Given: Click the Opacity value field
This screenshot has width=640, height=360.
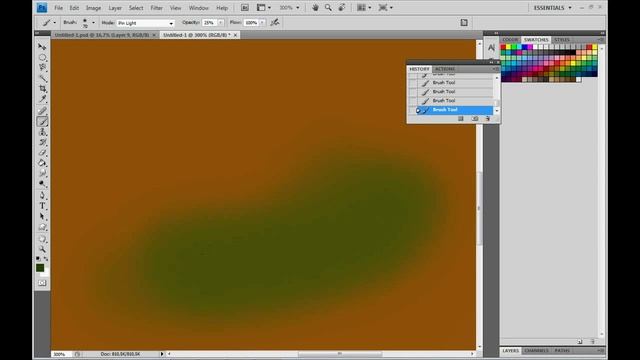Looking at the screenshot, I should [210, 23].
